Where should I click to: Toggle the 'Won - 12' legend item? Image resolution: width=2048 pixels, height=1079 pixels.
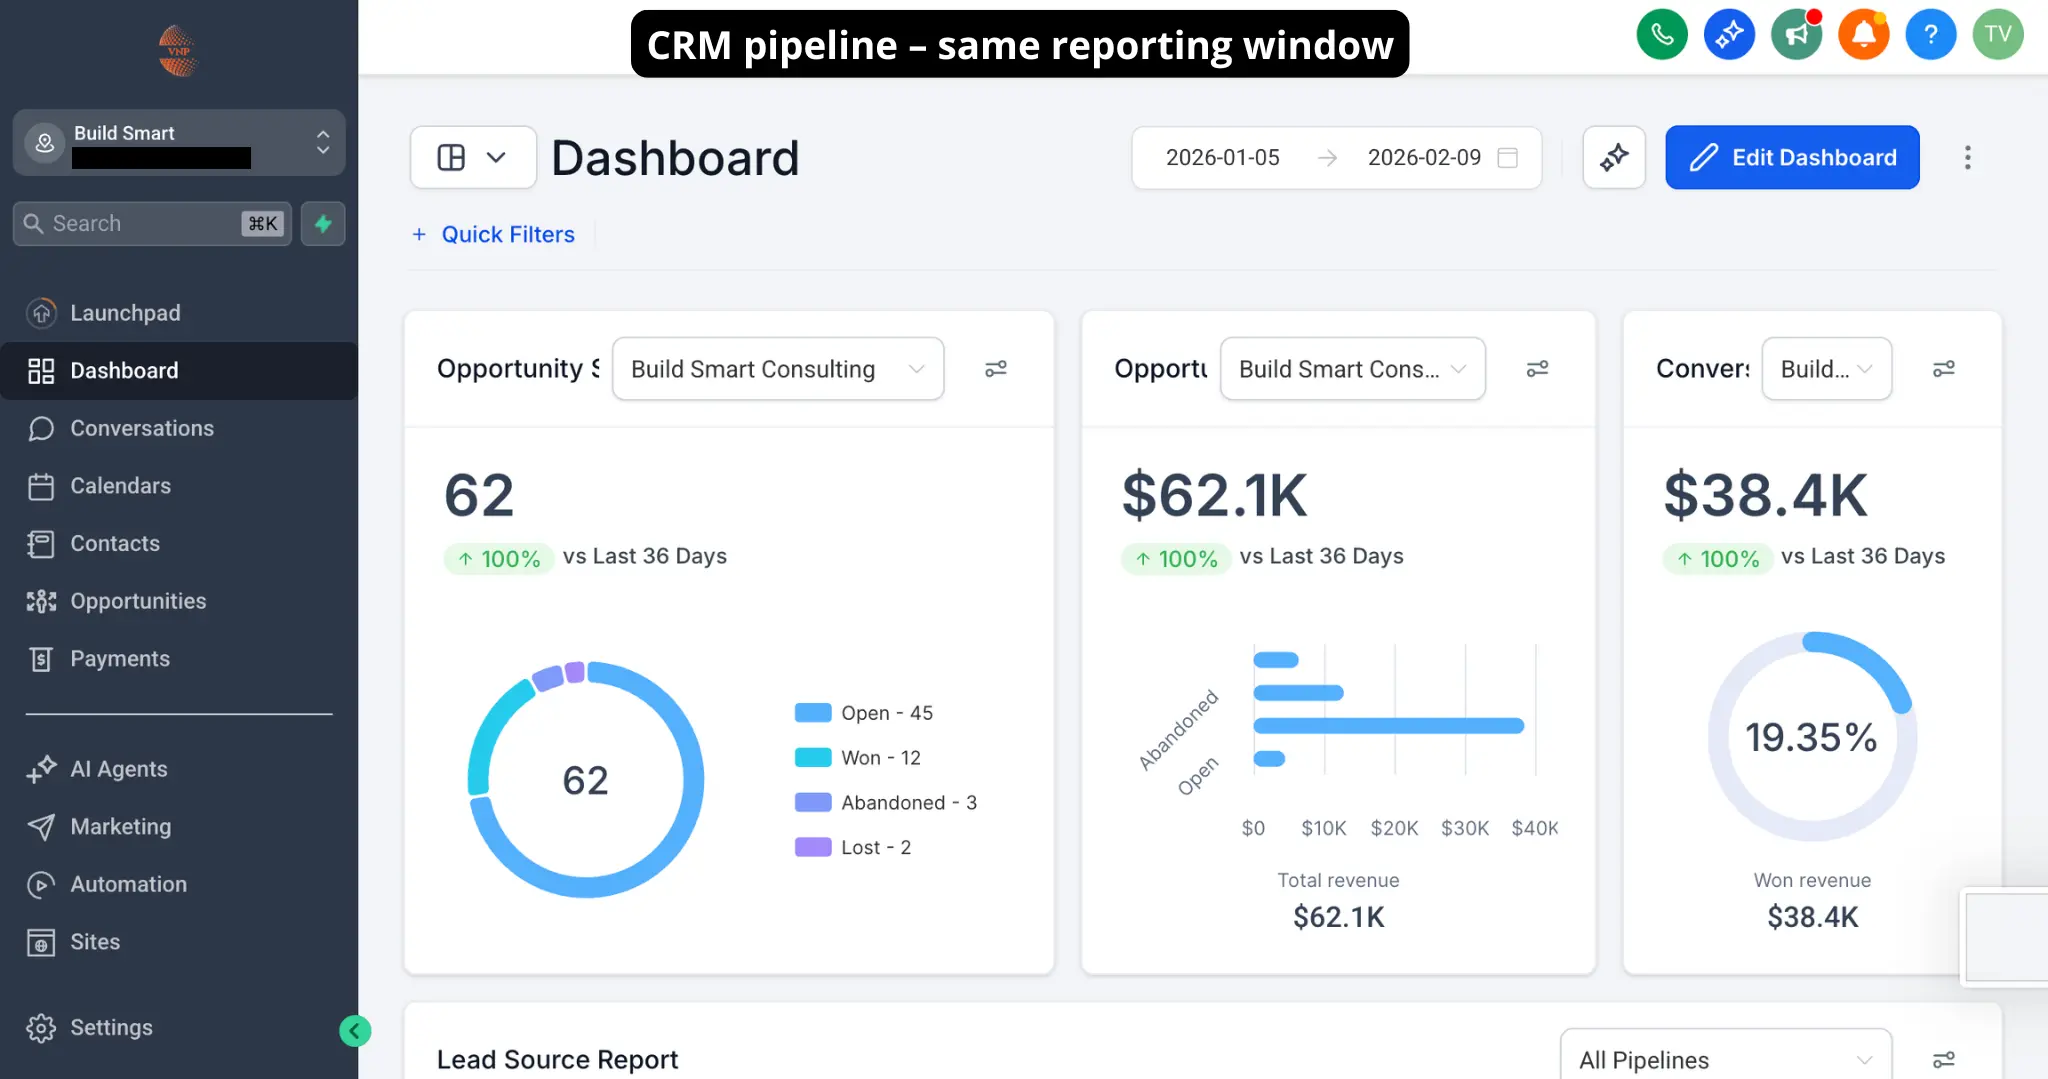[860, 757]
